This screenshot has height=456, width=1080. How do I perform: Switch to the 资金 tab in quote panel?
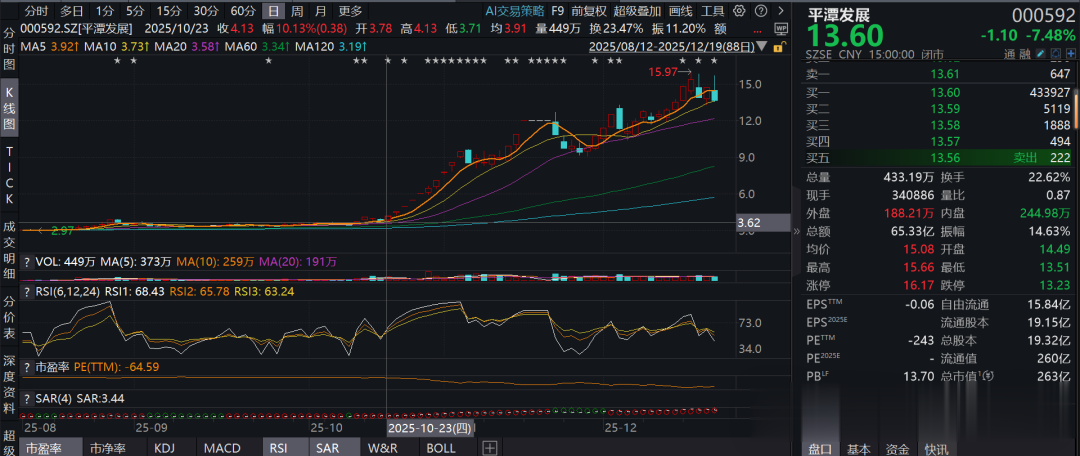tap(898, 448)
